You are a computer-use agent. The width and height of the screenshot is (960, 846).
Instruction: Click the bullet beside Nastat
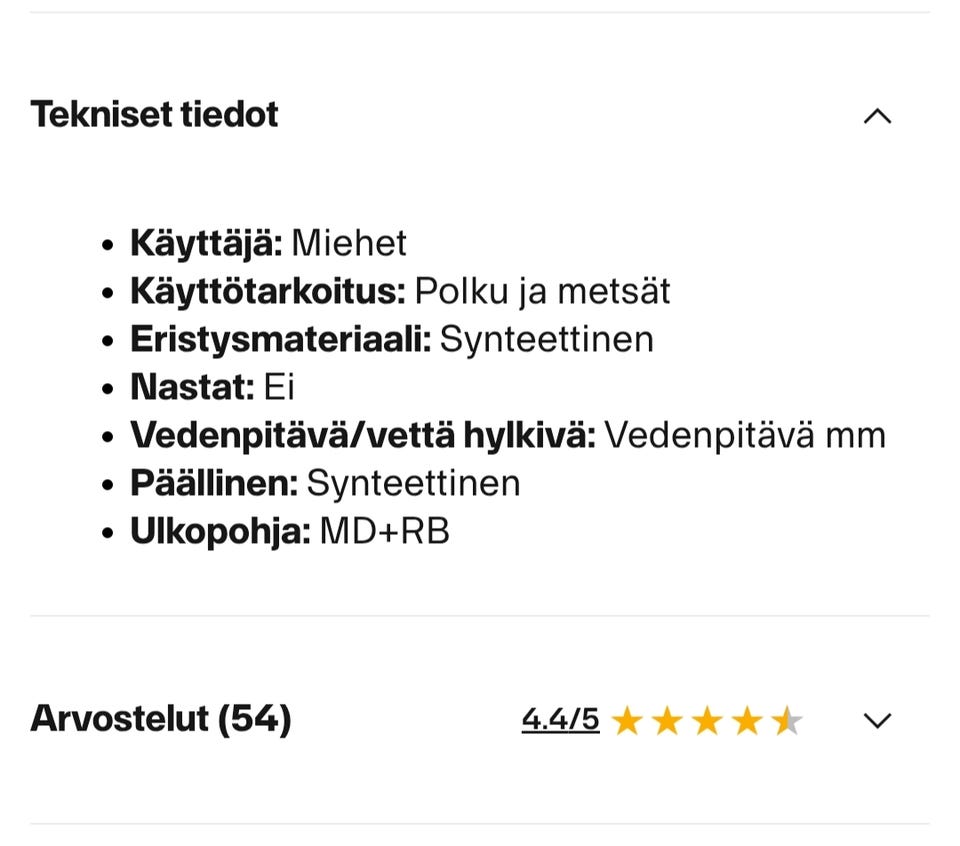[106, 384]
